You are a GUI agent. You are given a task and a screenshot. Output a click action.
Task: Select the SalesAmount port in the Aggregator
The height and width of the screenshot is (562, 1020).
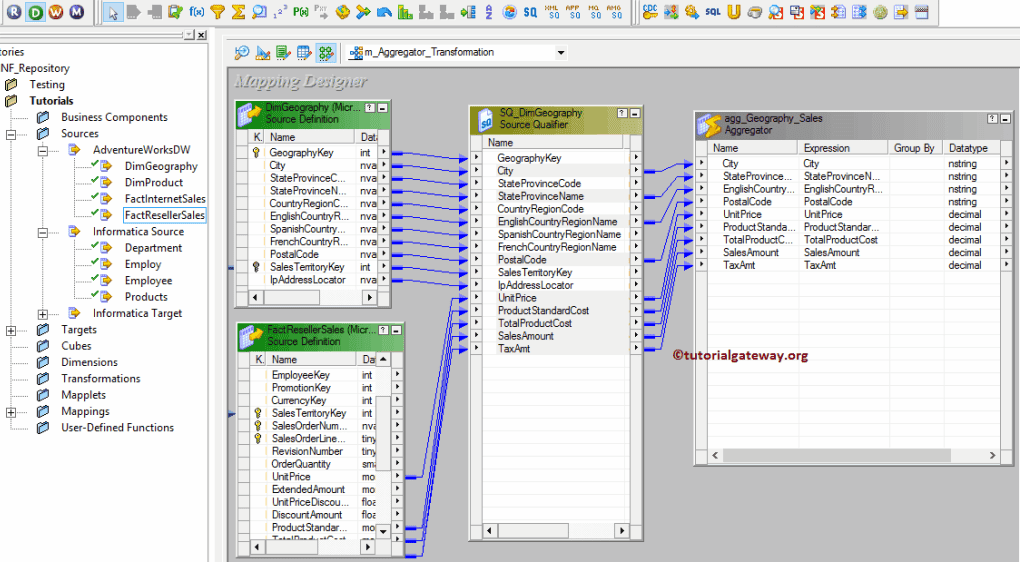pos(751,252)
